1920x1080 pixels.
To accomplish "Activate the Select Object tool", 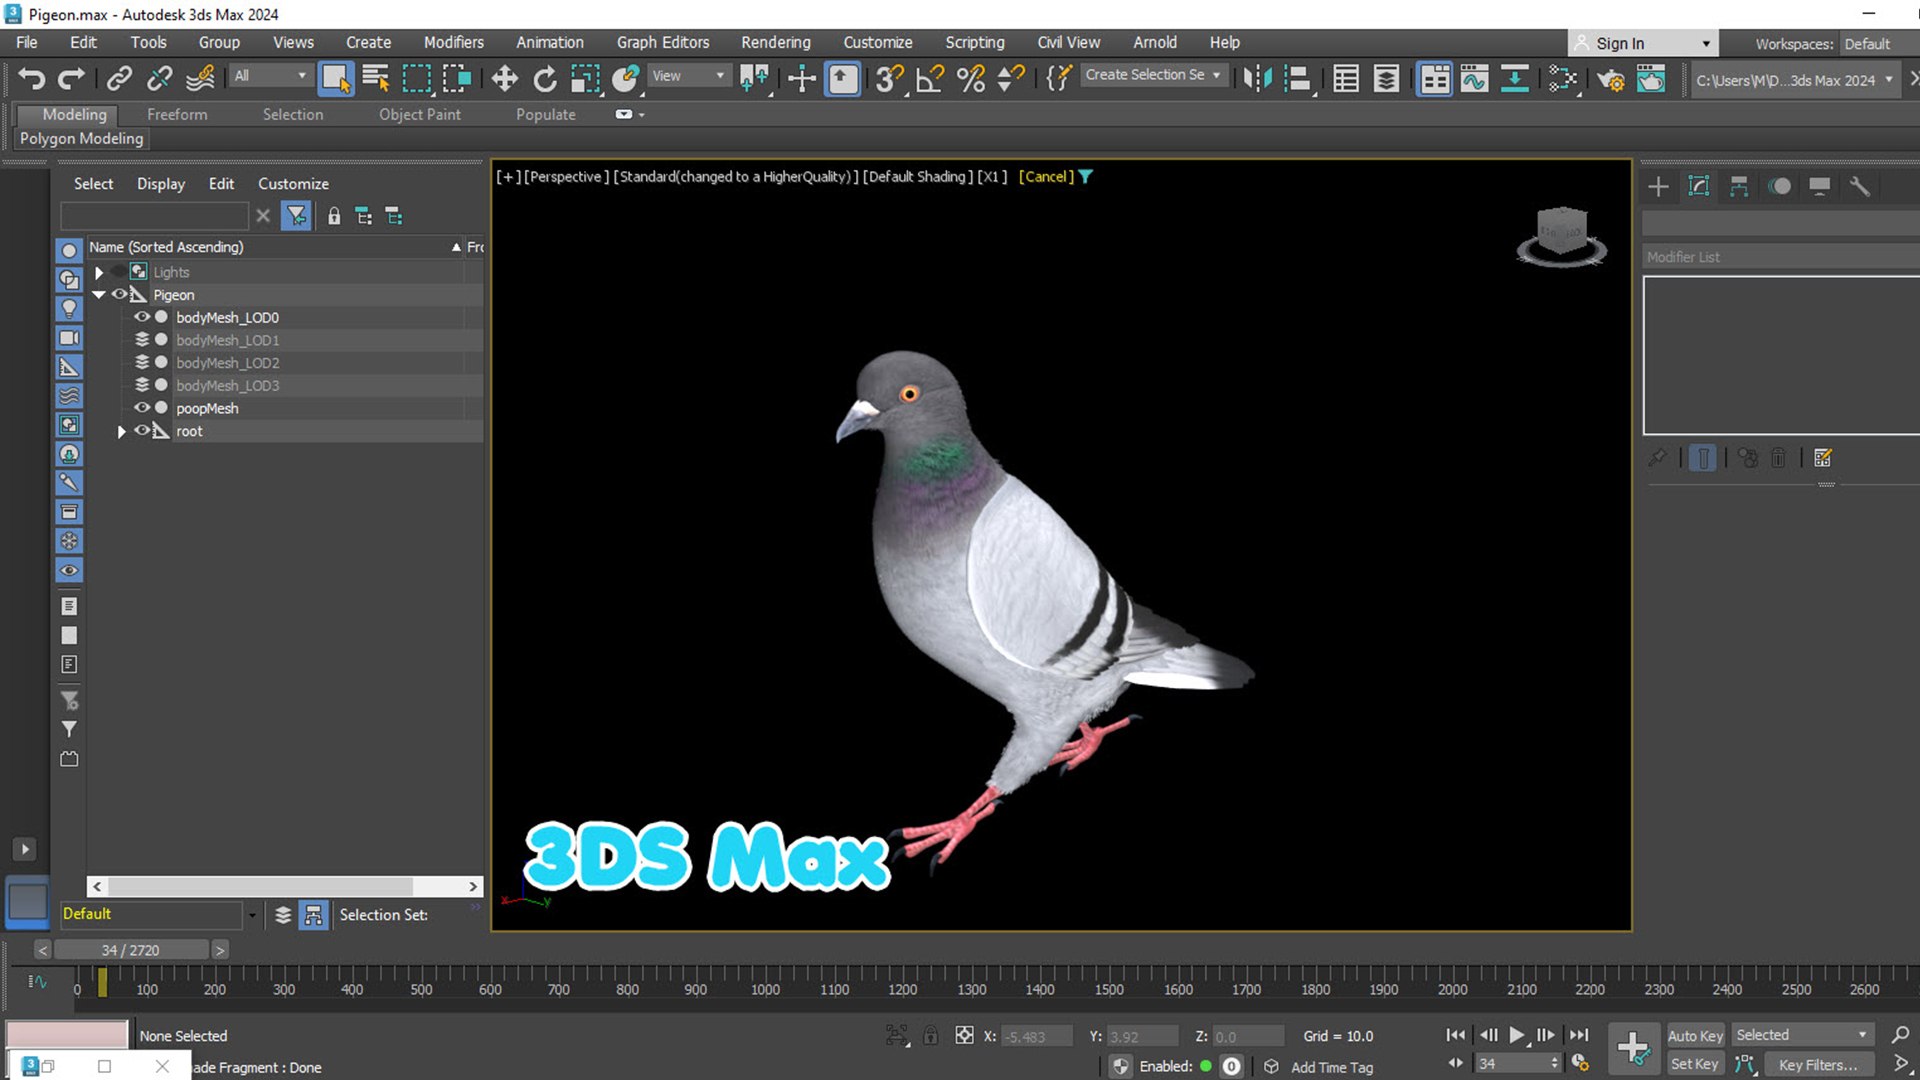I will tap(335, 78).
